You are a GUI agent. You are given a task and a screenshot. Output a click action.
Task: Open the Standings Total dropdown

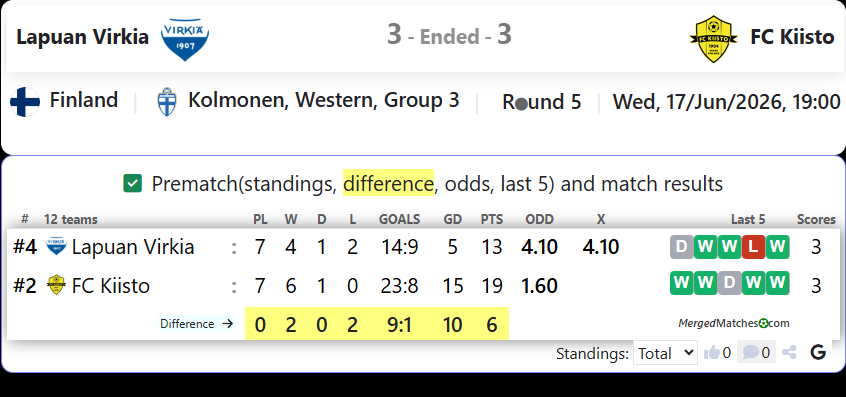[665, 353]
